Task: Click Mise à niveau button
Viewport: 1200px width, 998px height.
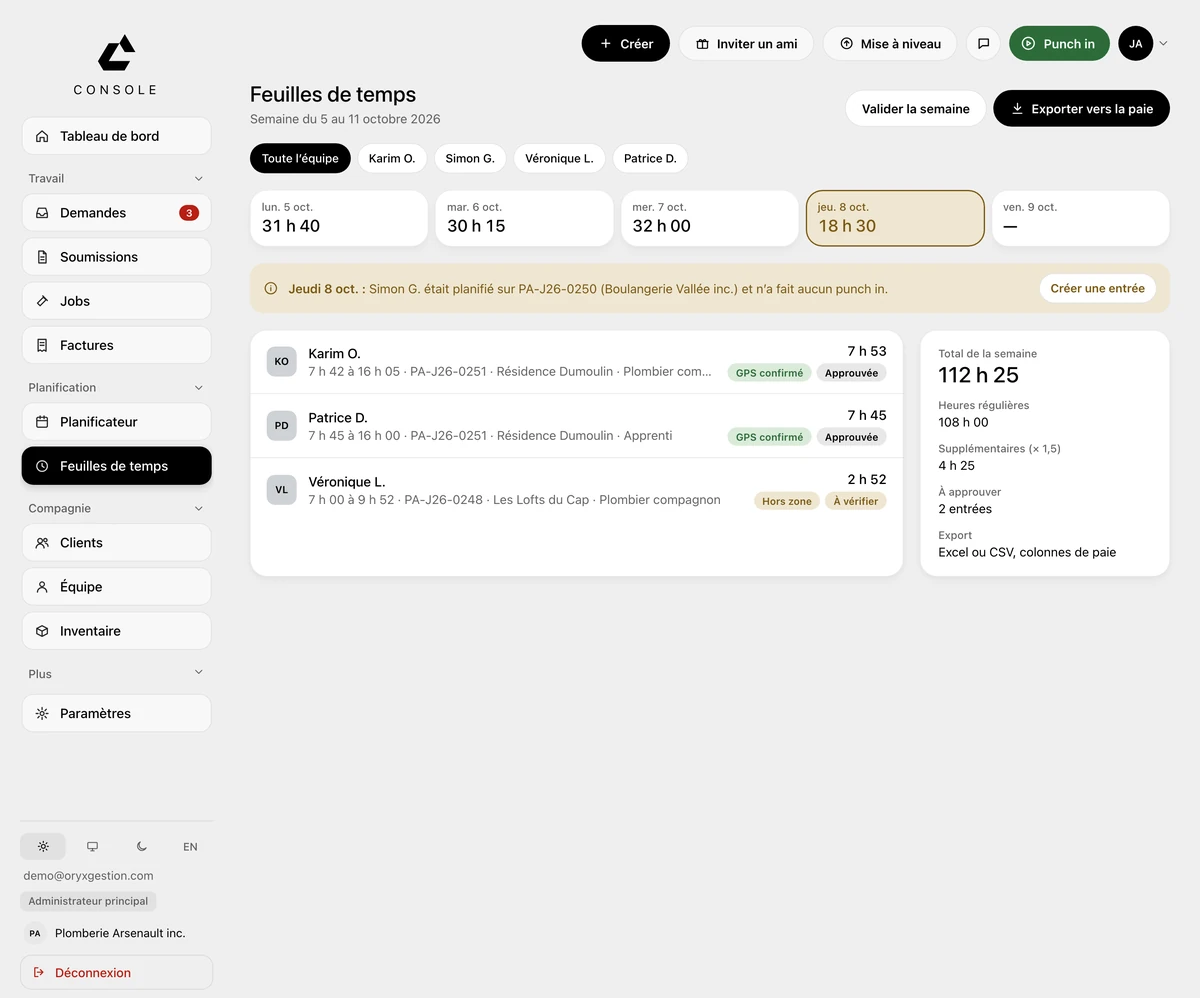Action: pyautogui.click(x=890, y=44)
